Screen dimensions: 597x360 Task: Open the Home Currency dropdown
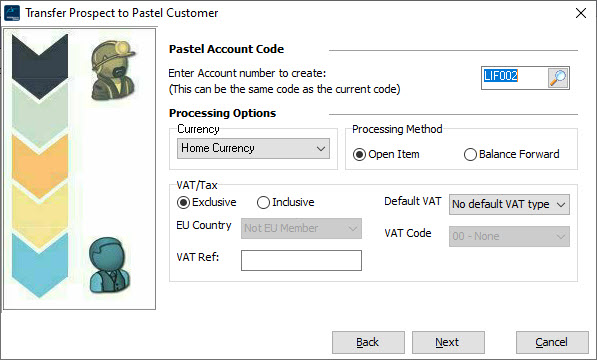[253, 148]
